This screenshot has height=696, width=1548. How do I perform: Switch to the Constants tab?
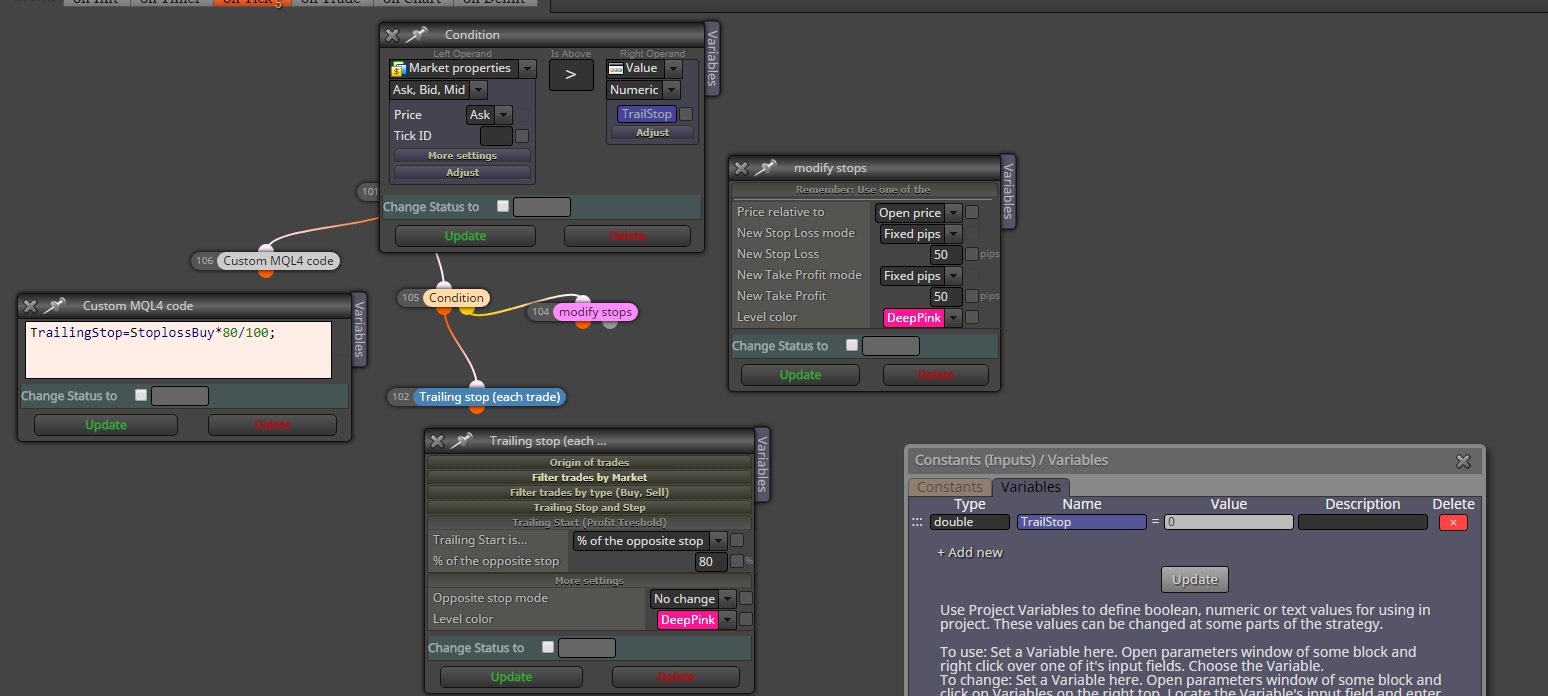coord(949,487)
